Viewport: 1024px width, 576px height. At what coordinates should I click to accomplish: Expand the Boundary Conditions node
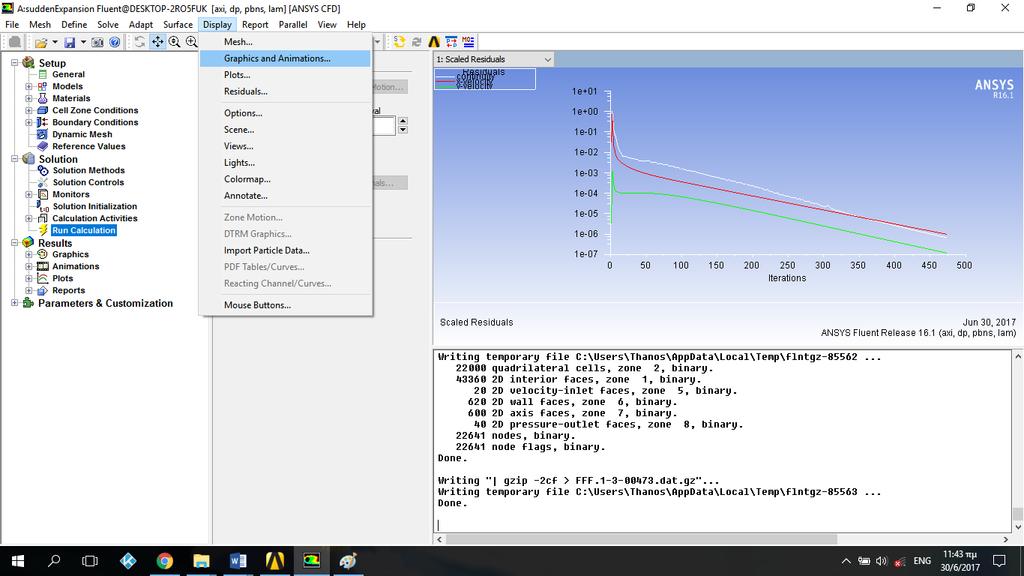click(29, 122)
